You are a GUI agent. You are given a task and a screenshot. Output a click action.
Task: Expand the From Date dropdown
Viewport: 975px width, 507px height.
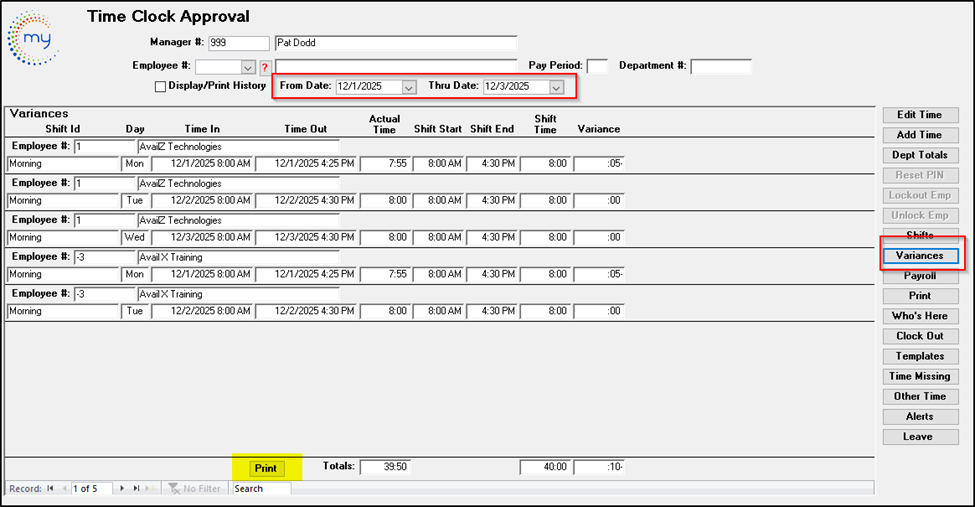408,87
